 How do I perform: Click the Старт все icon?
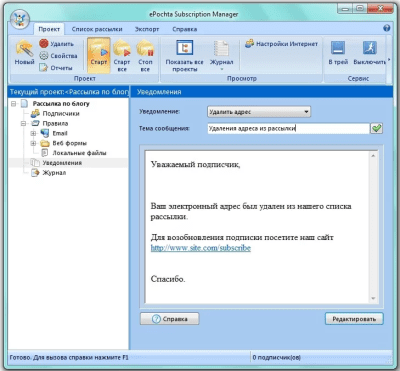point(122,56)
